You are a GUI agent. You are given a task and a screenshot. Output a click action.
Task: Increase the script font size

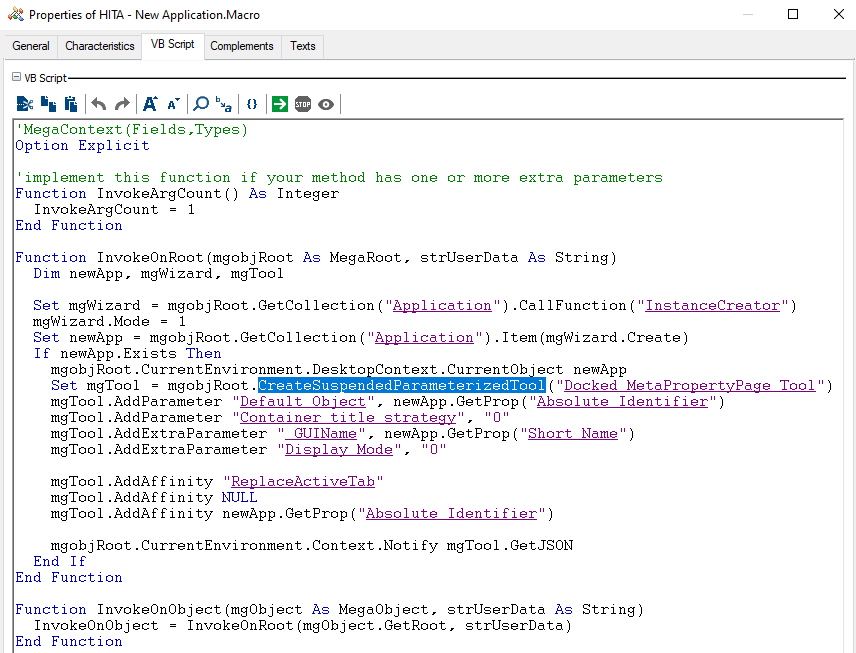click(150, 104)
